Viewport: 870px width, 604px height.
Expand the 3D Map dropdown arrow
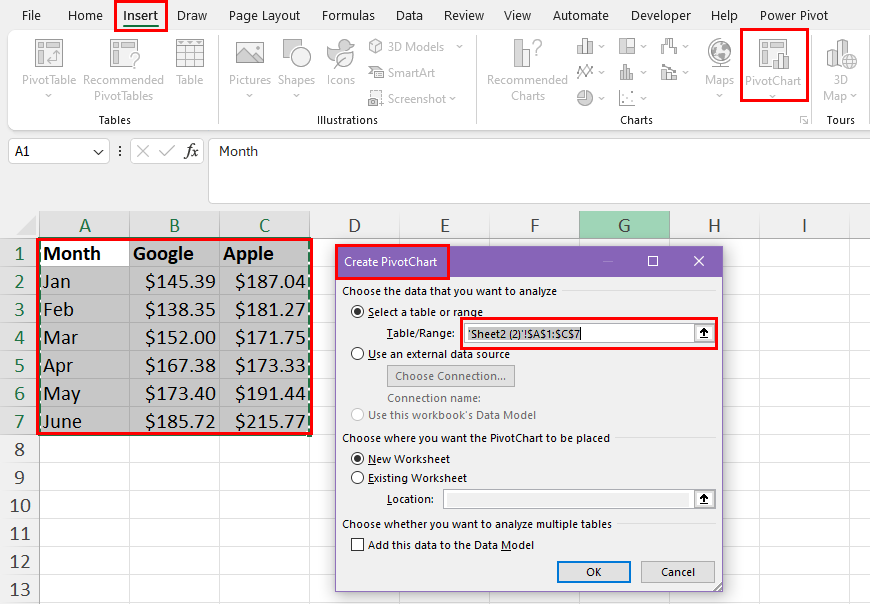pos(853,96)
